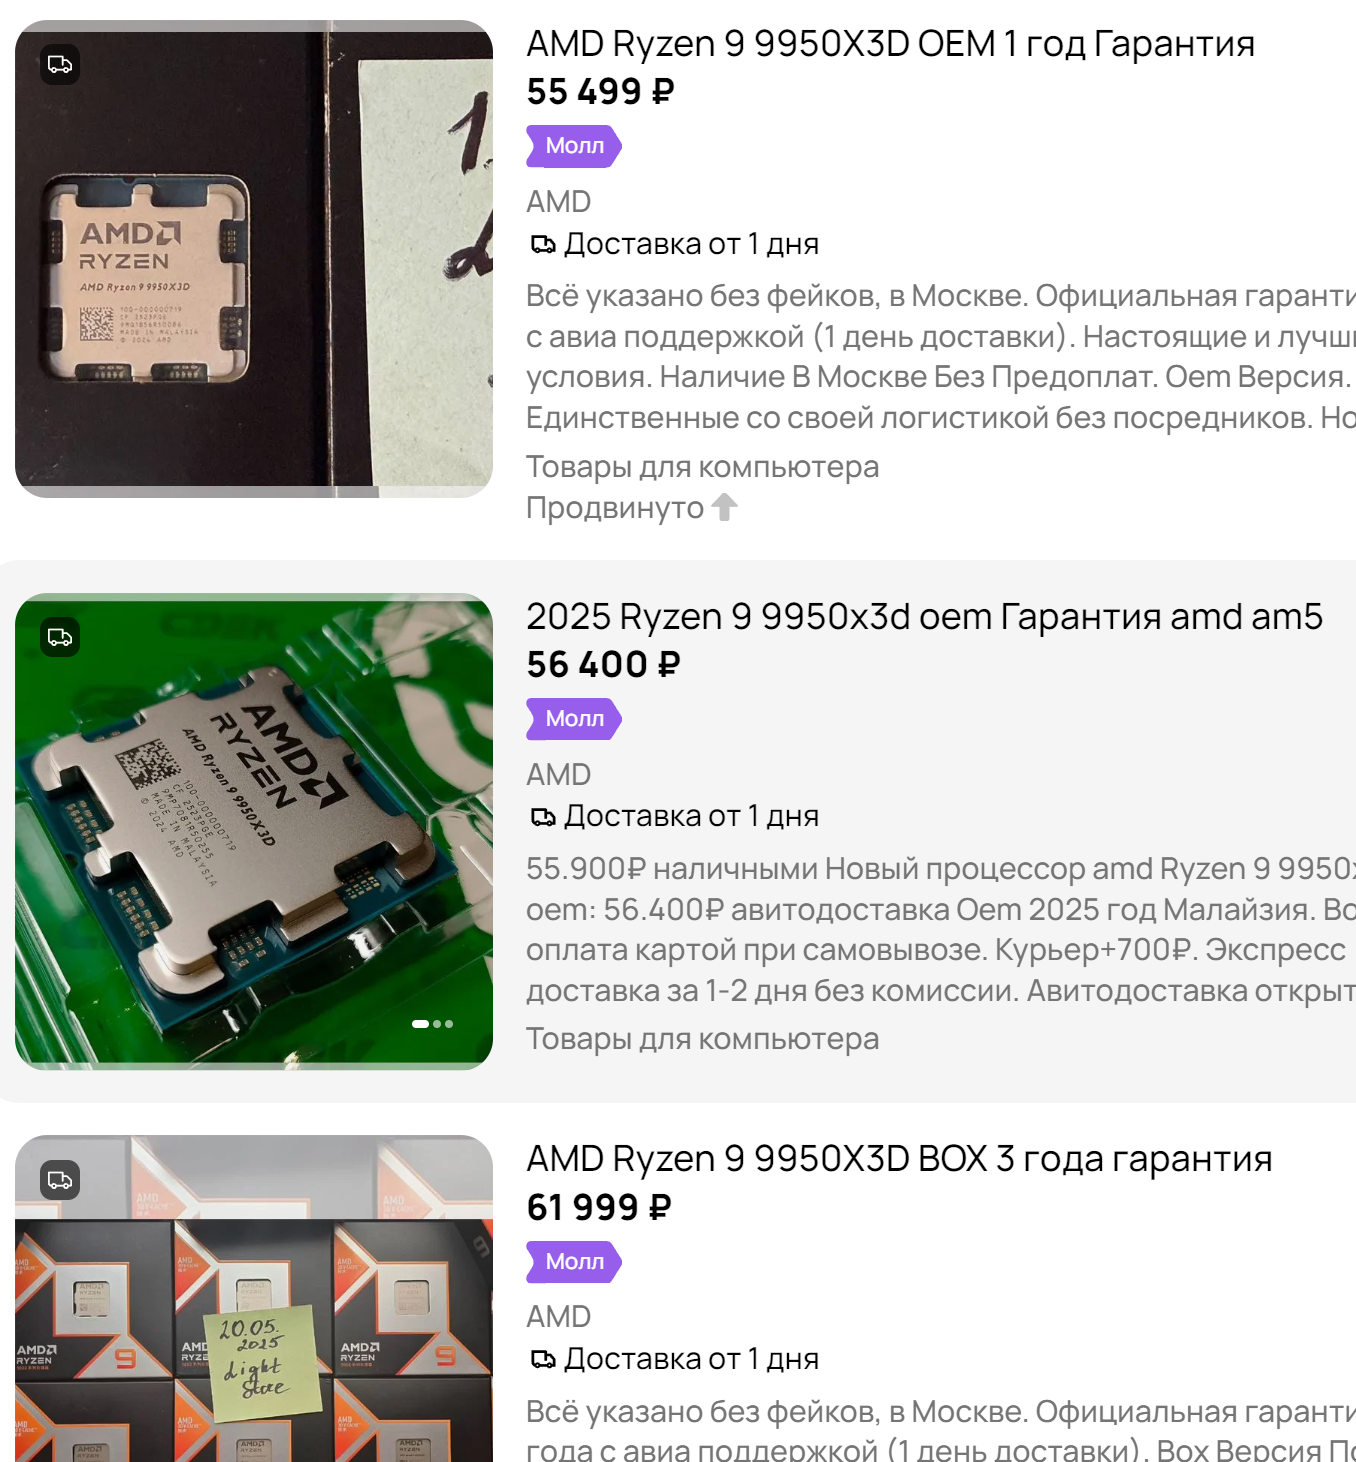Click the Молл badge on the 61 999 ₽ listing
1356x1462 pixels.
[574, 1262]
